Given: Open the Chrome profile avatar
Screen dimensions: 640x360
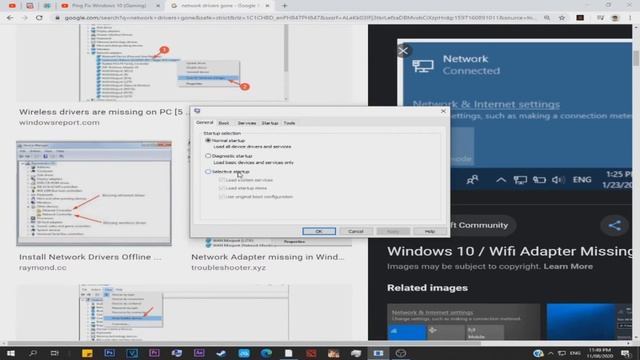Looking at the screenshot, I should pyautogui.click(x=615, y=18).
